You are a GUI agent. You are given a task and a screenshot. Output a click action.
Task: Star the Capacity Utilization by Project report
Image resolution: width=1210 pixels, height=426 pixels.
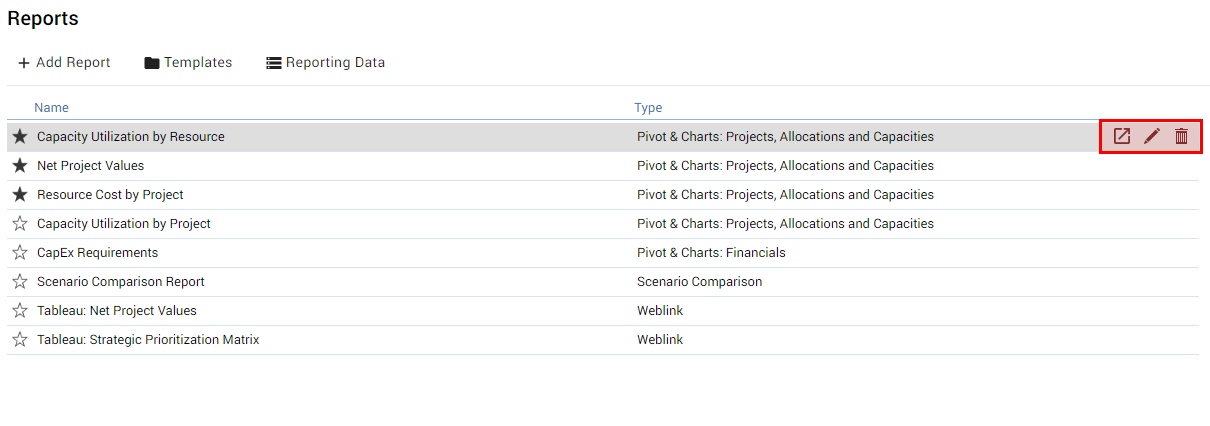pos(20,223)
